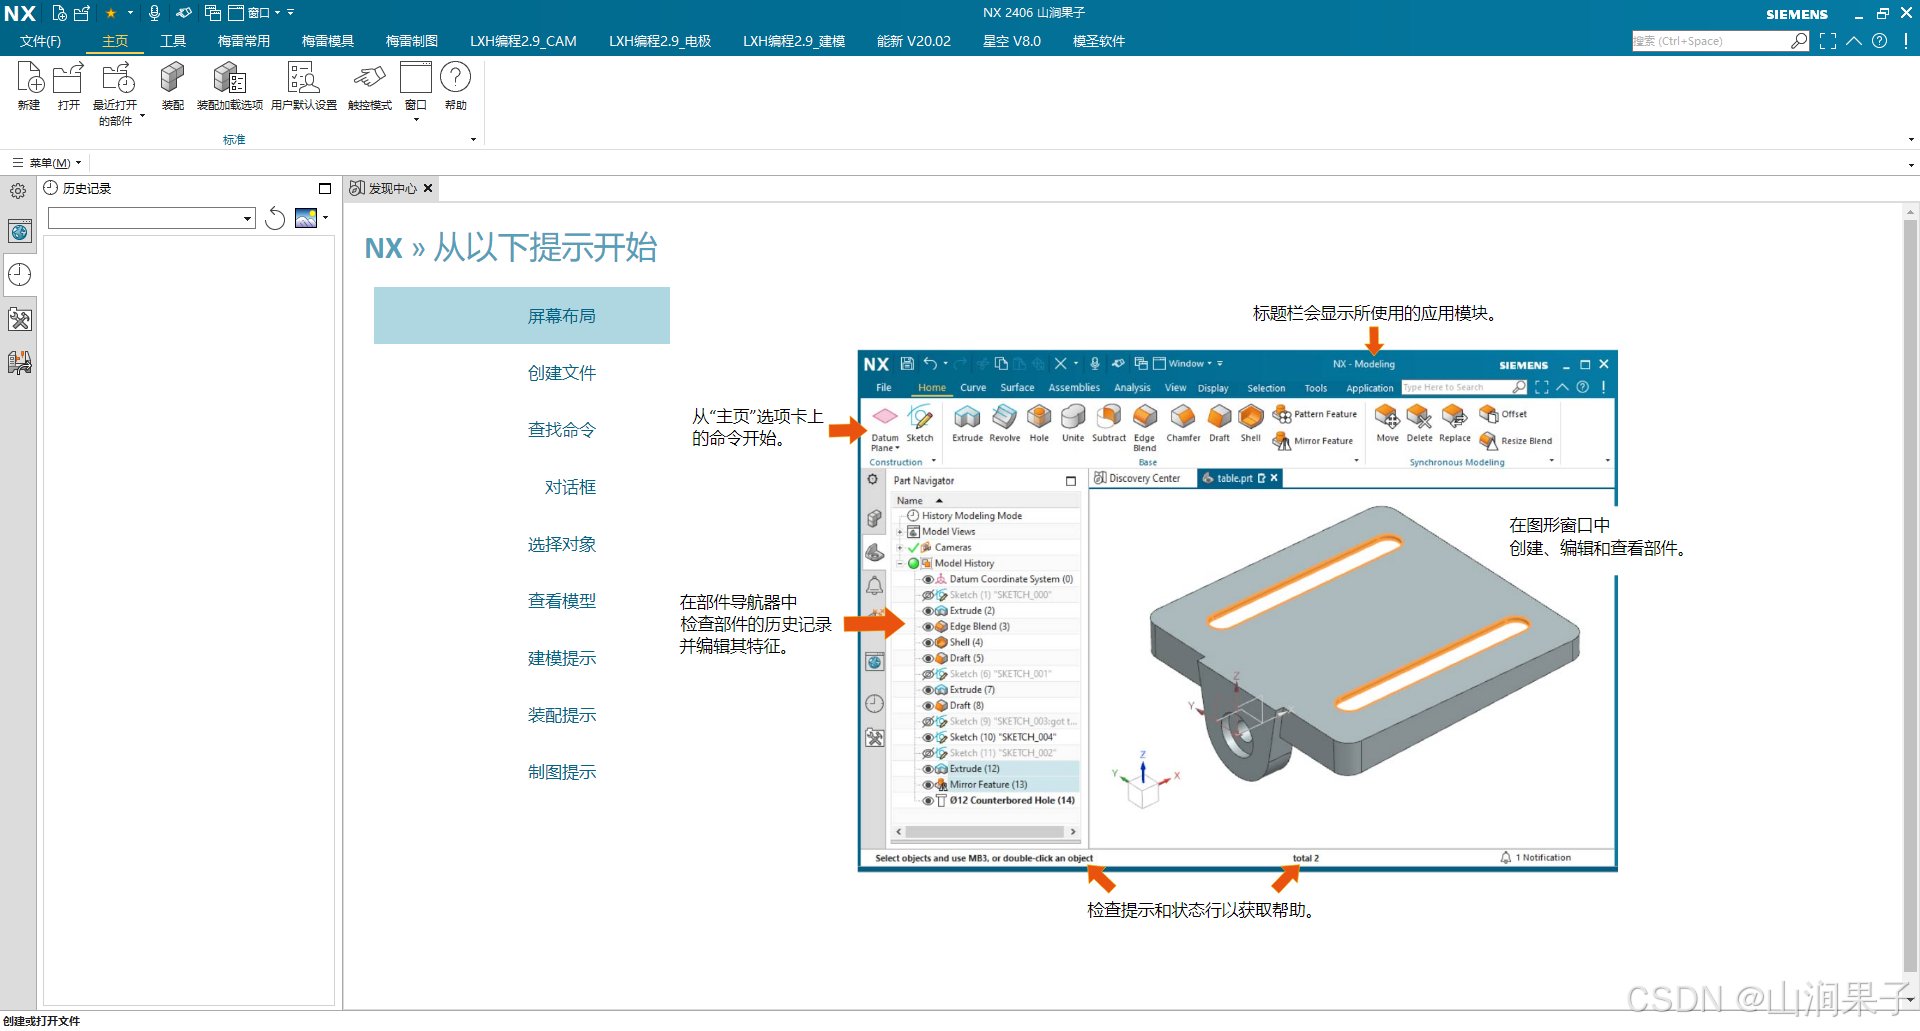1920x1031 pixels.
Task: Switch to the 能新 V20.02 tab
Action: tap(914, 41)
